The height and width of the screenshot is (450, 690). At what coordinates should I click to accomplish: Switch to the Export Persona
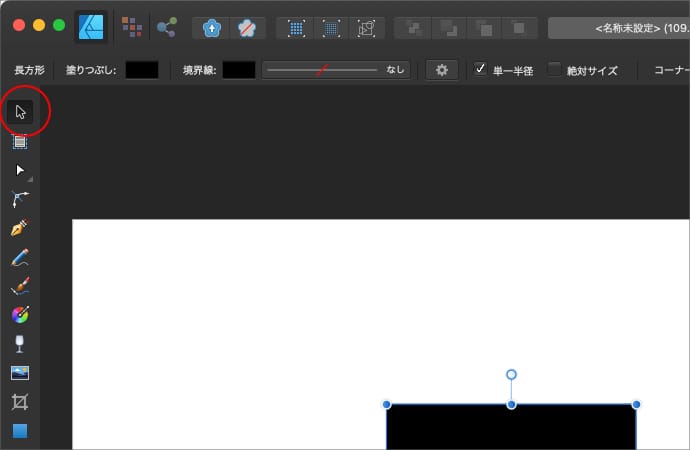(x=166, y=27)
